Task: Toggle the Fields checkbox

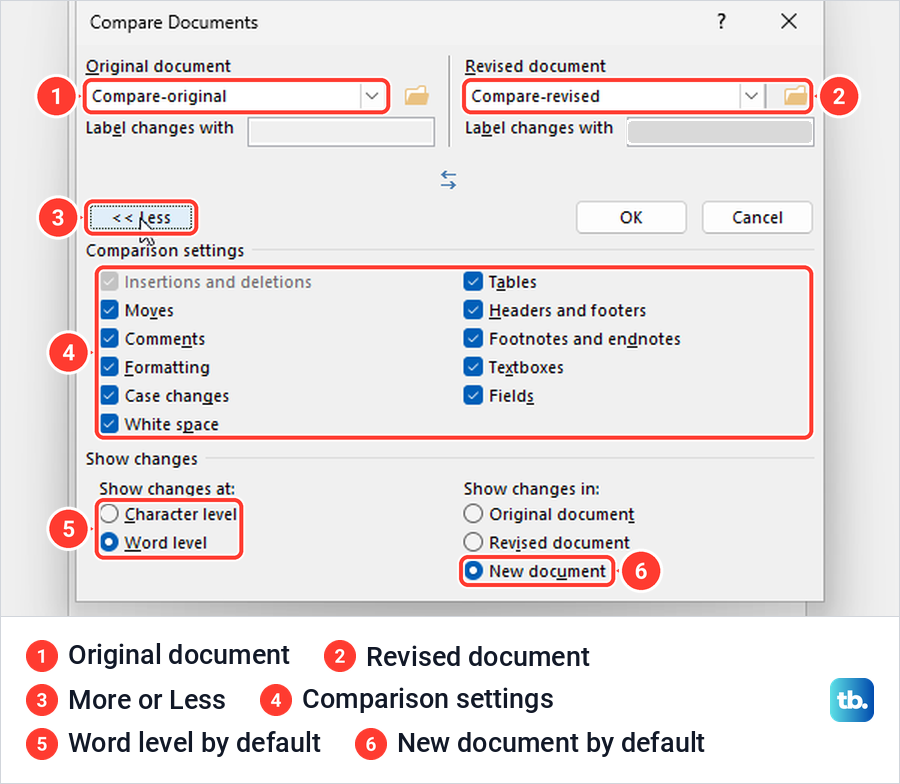Action: tap(473, 395)
